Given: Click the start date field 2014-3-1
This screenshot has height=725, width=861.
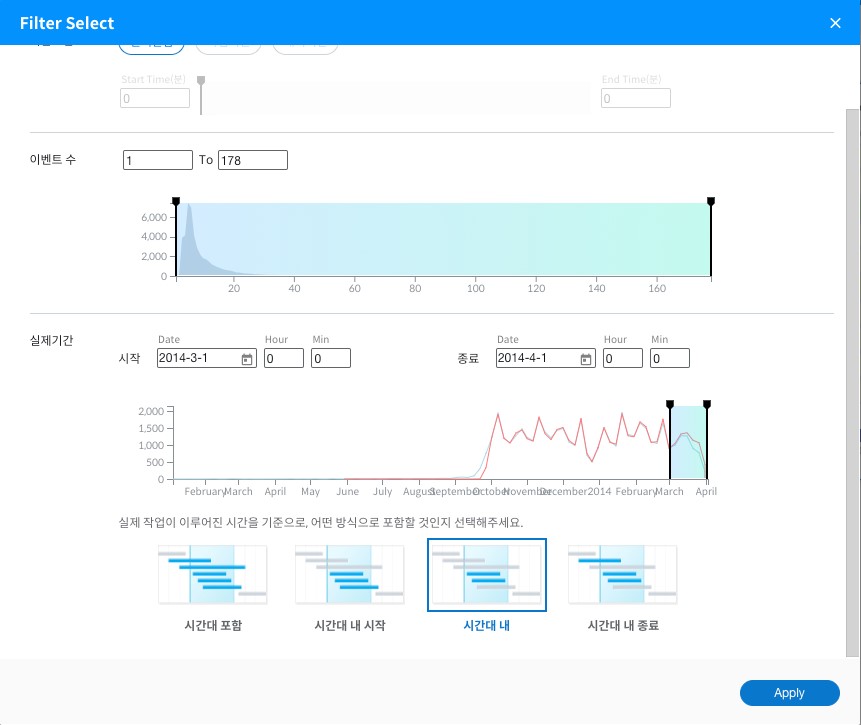Looking at the screenshot, I should pyautogui.click(x=198, y=359).
